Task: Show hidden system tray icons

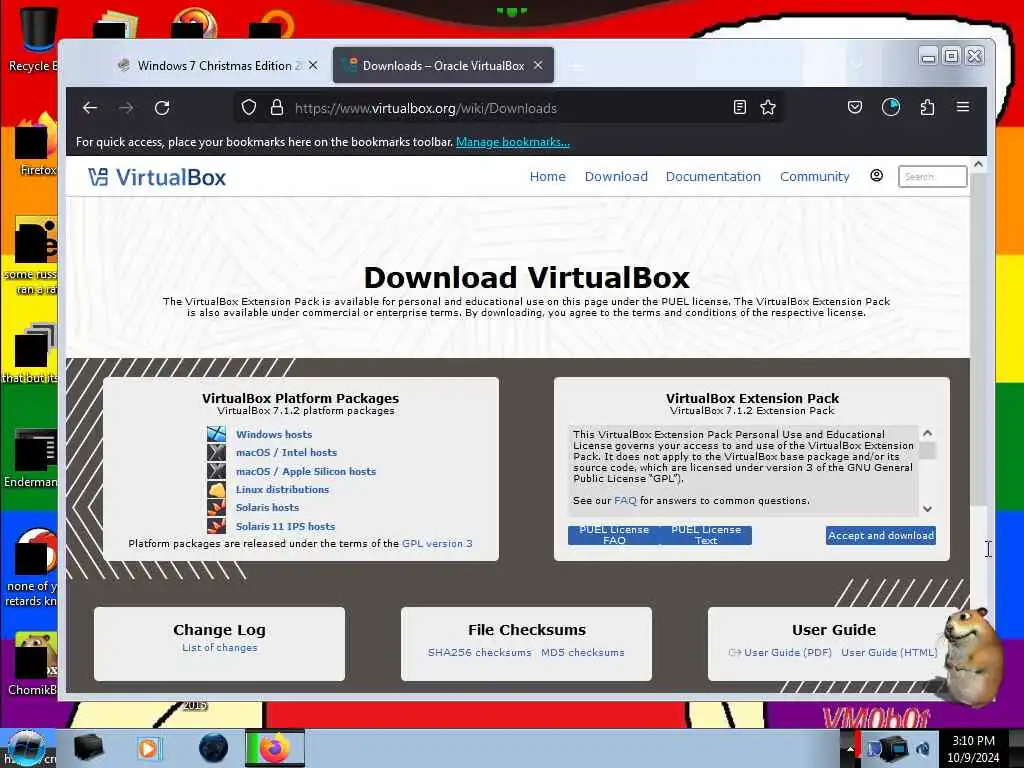Action: 850,749
